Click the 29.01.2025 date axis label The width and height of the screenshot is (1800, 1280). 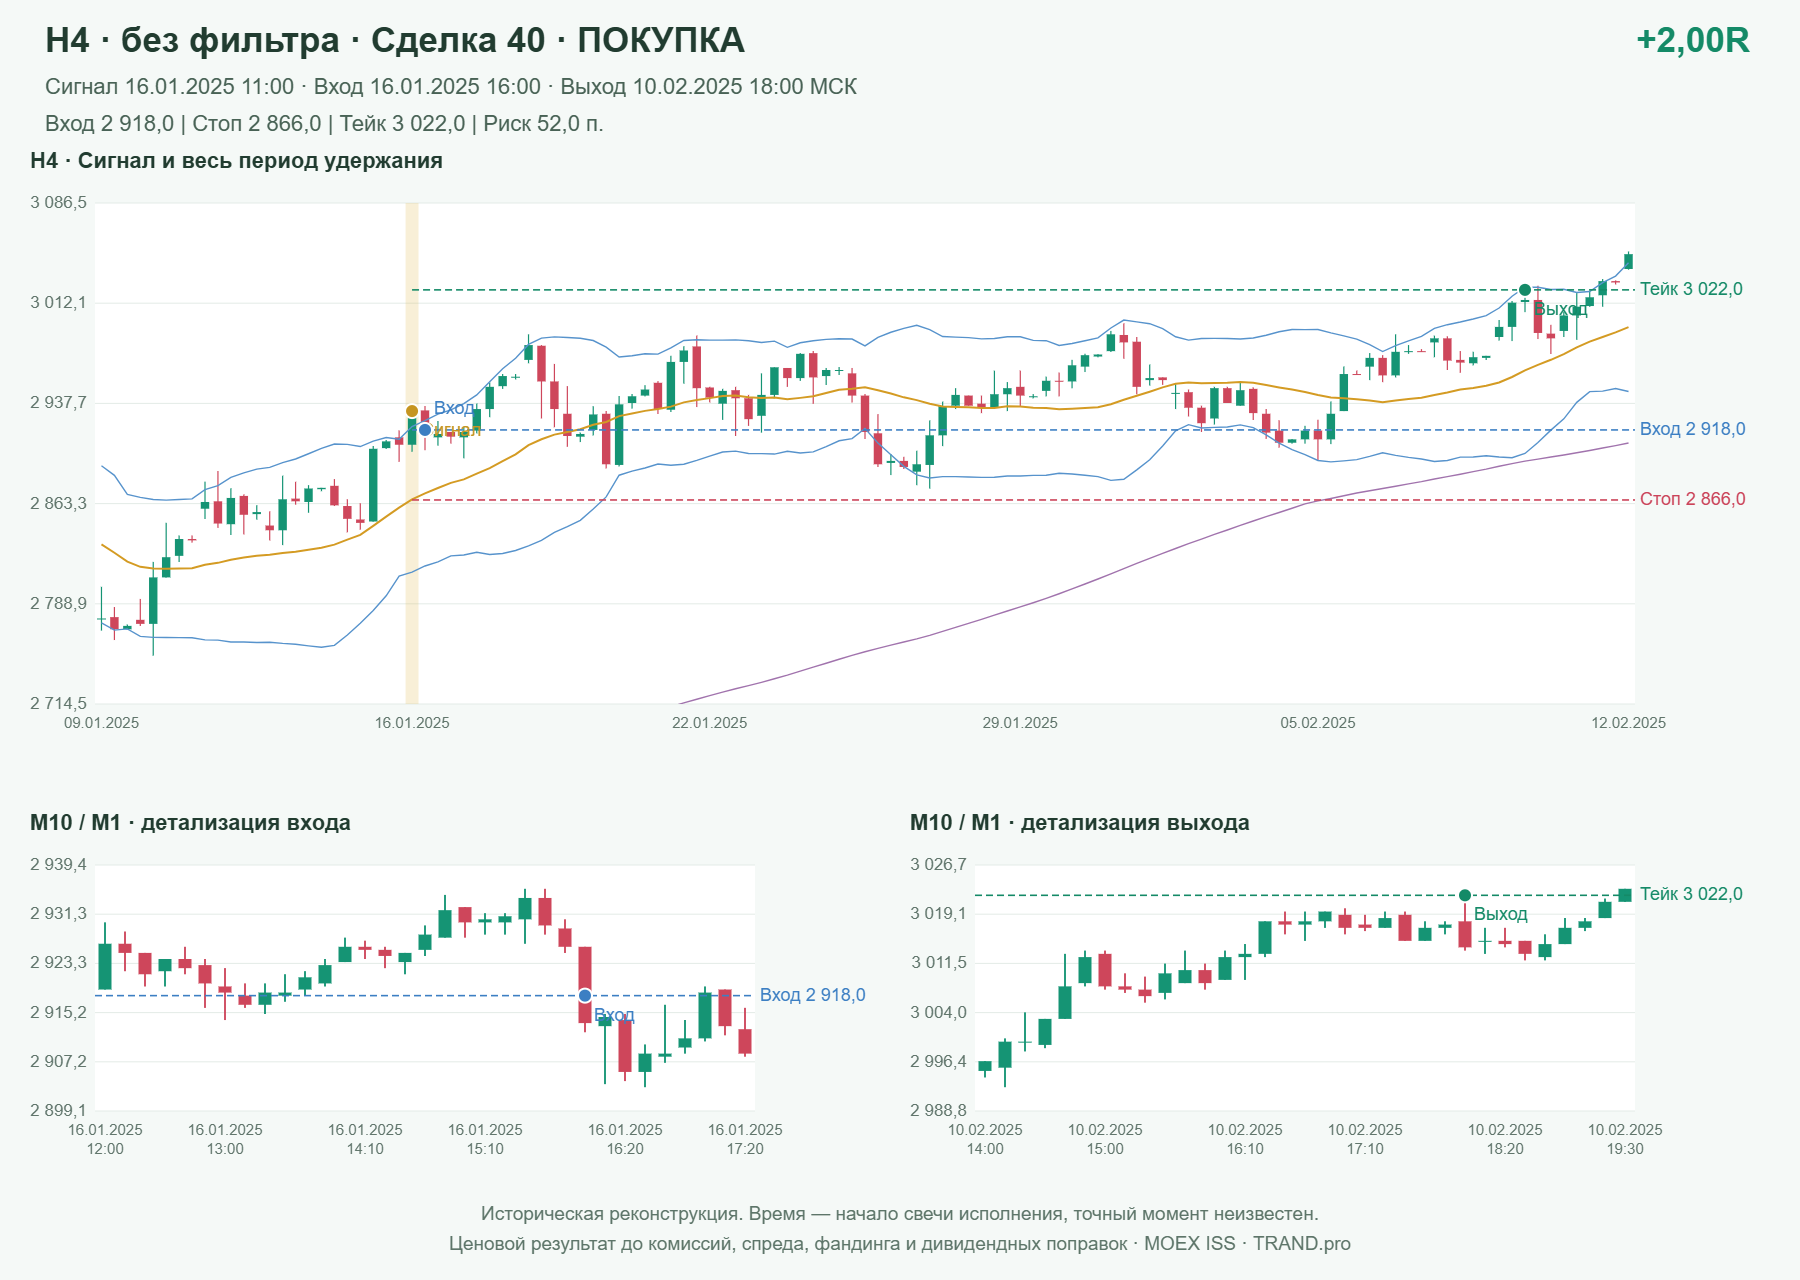pyautogui.click(x=1020, y=723)
